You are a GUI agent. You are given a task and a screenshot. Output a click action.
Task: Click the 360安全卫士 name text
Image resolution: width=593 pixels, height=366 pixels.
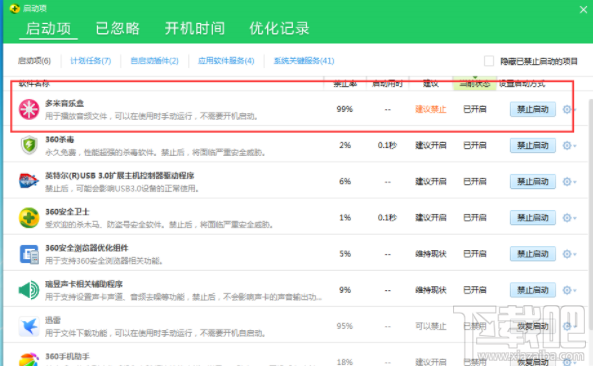(67, 212)
